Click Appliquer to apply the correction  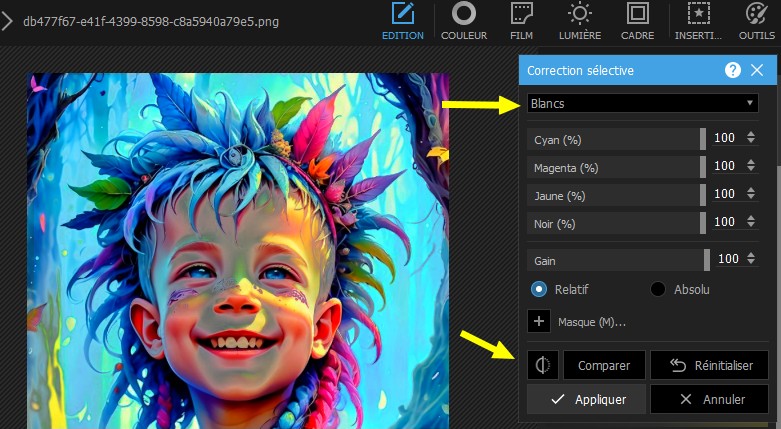pos(586,399)
